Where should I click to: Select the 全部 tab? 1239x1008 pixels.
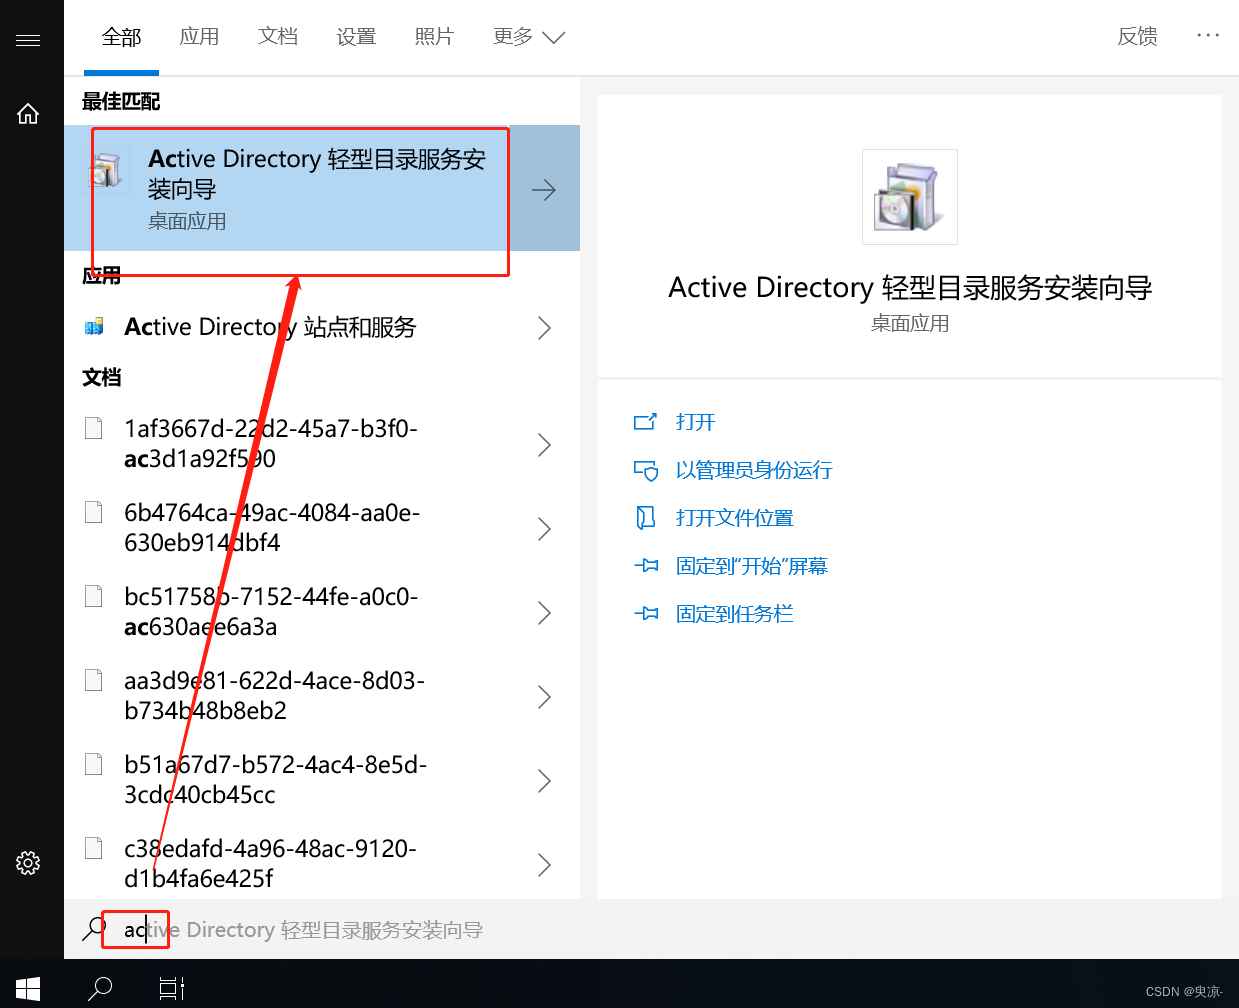coord(122,37)
